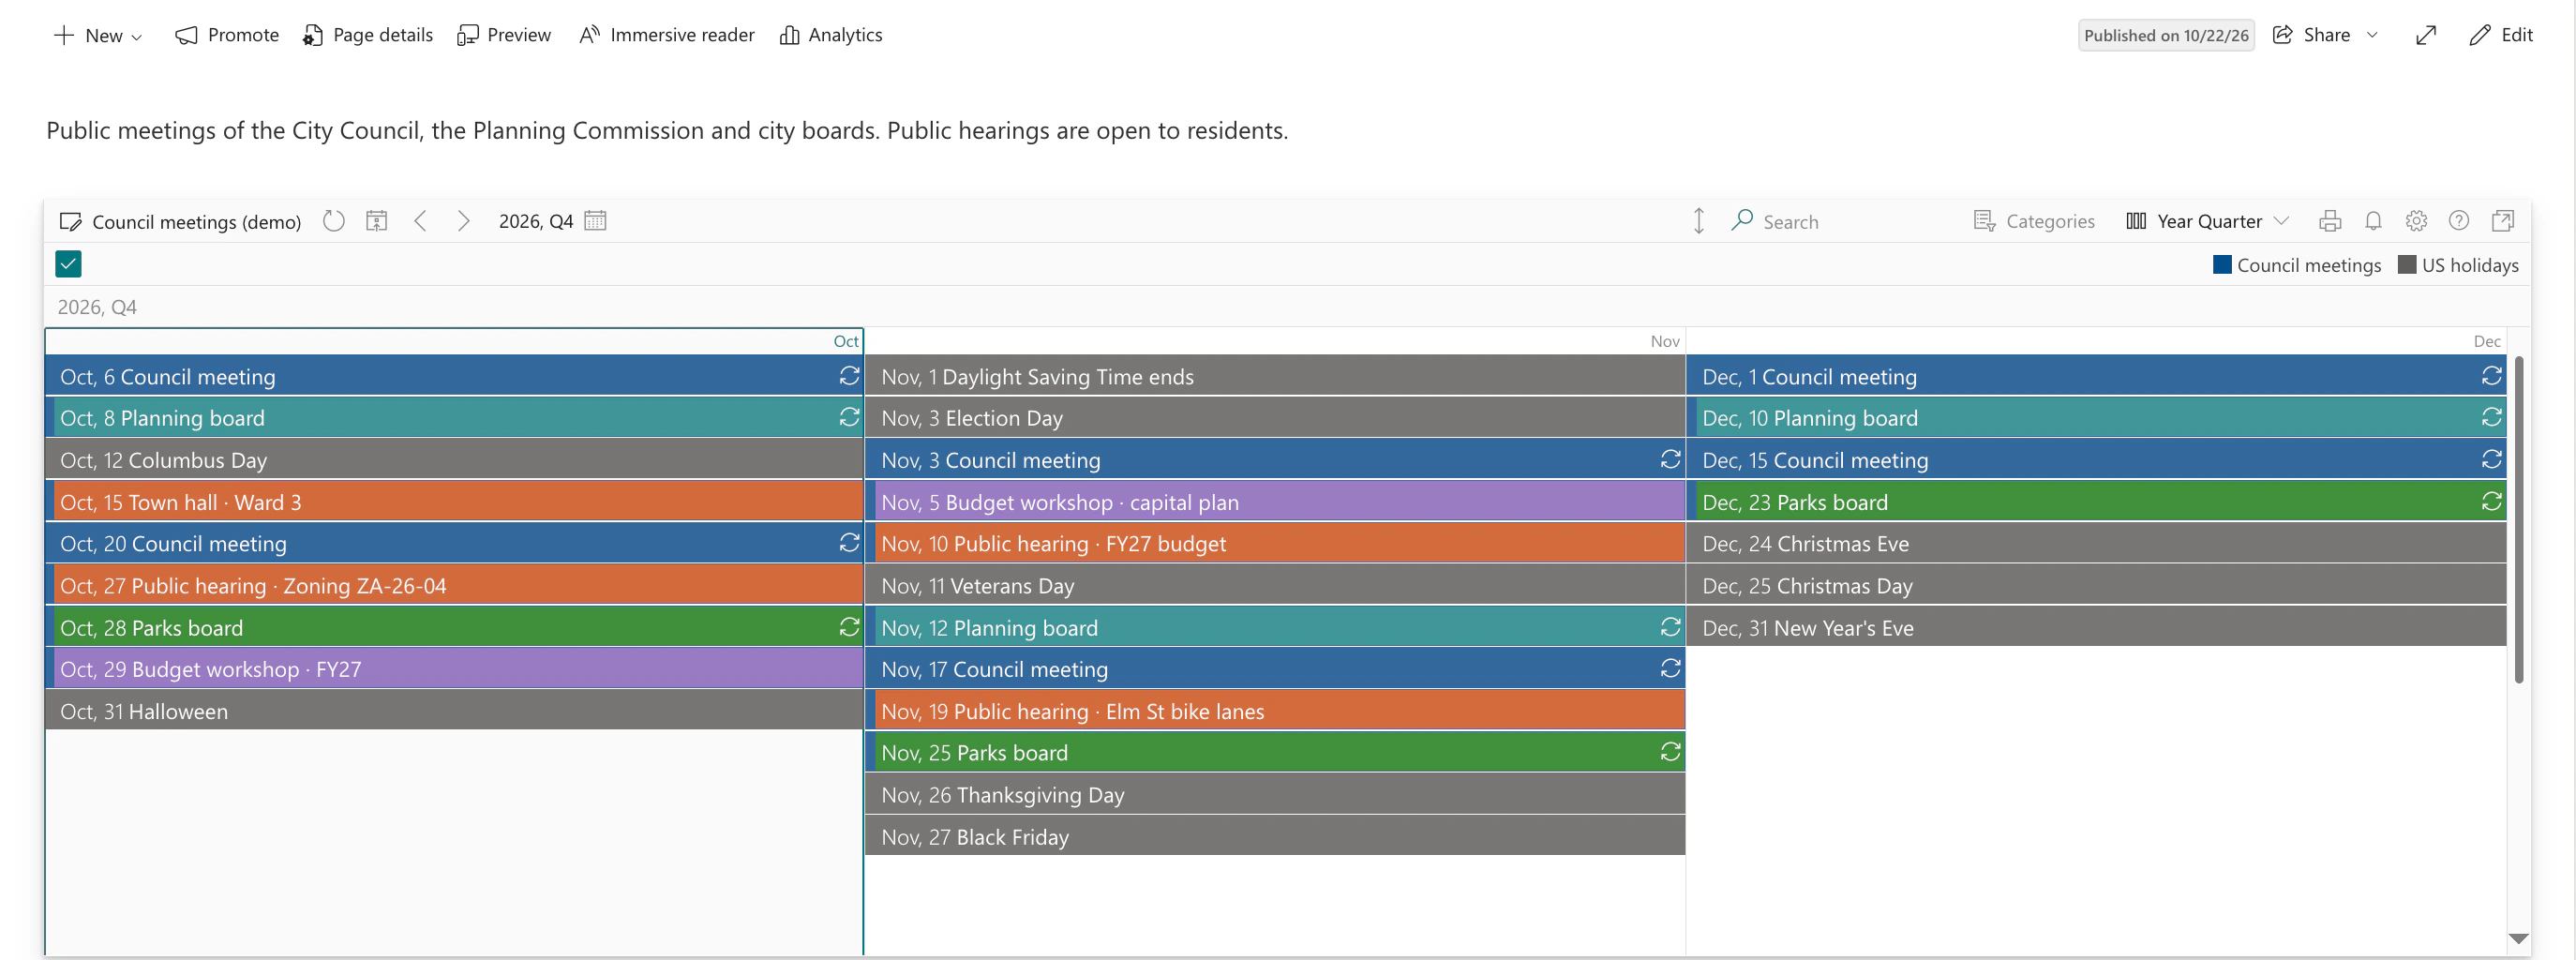
Task: Open the Share dropdown arrow
Action: point(2372,35)
